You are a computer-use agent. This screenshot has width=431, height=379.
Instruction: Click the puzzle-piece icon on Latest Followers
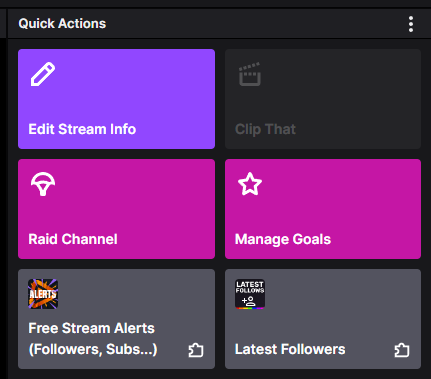click(402, 350)
